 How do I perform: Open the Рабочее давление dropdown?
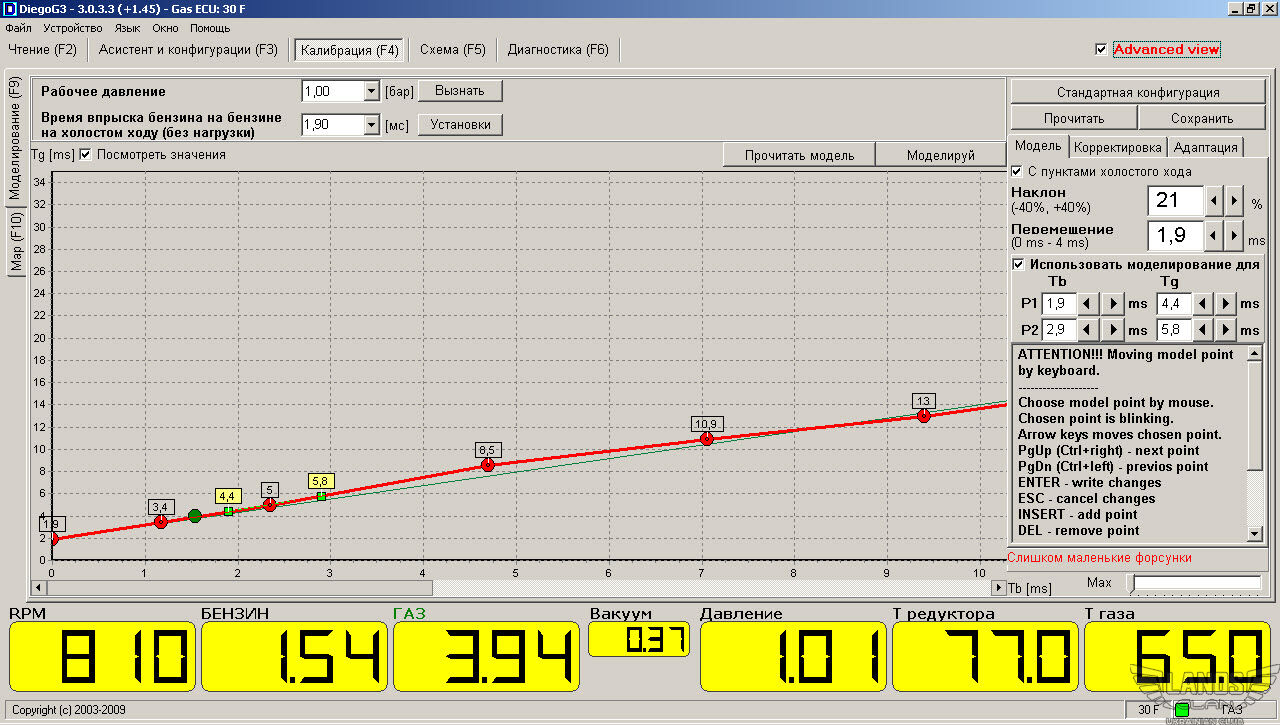point(371,92)
